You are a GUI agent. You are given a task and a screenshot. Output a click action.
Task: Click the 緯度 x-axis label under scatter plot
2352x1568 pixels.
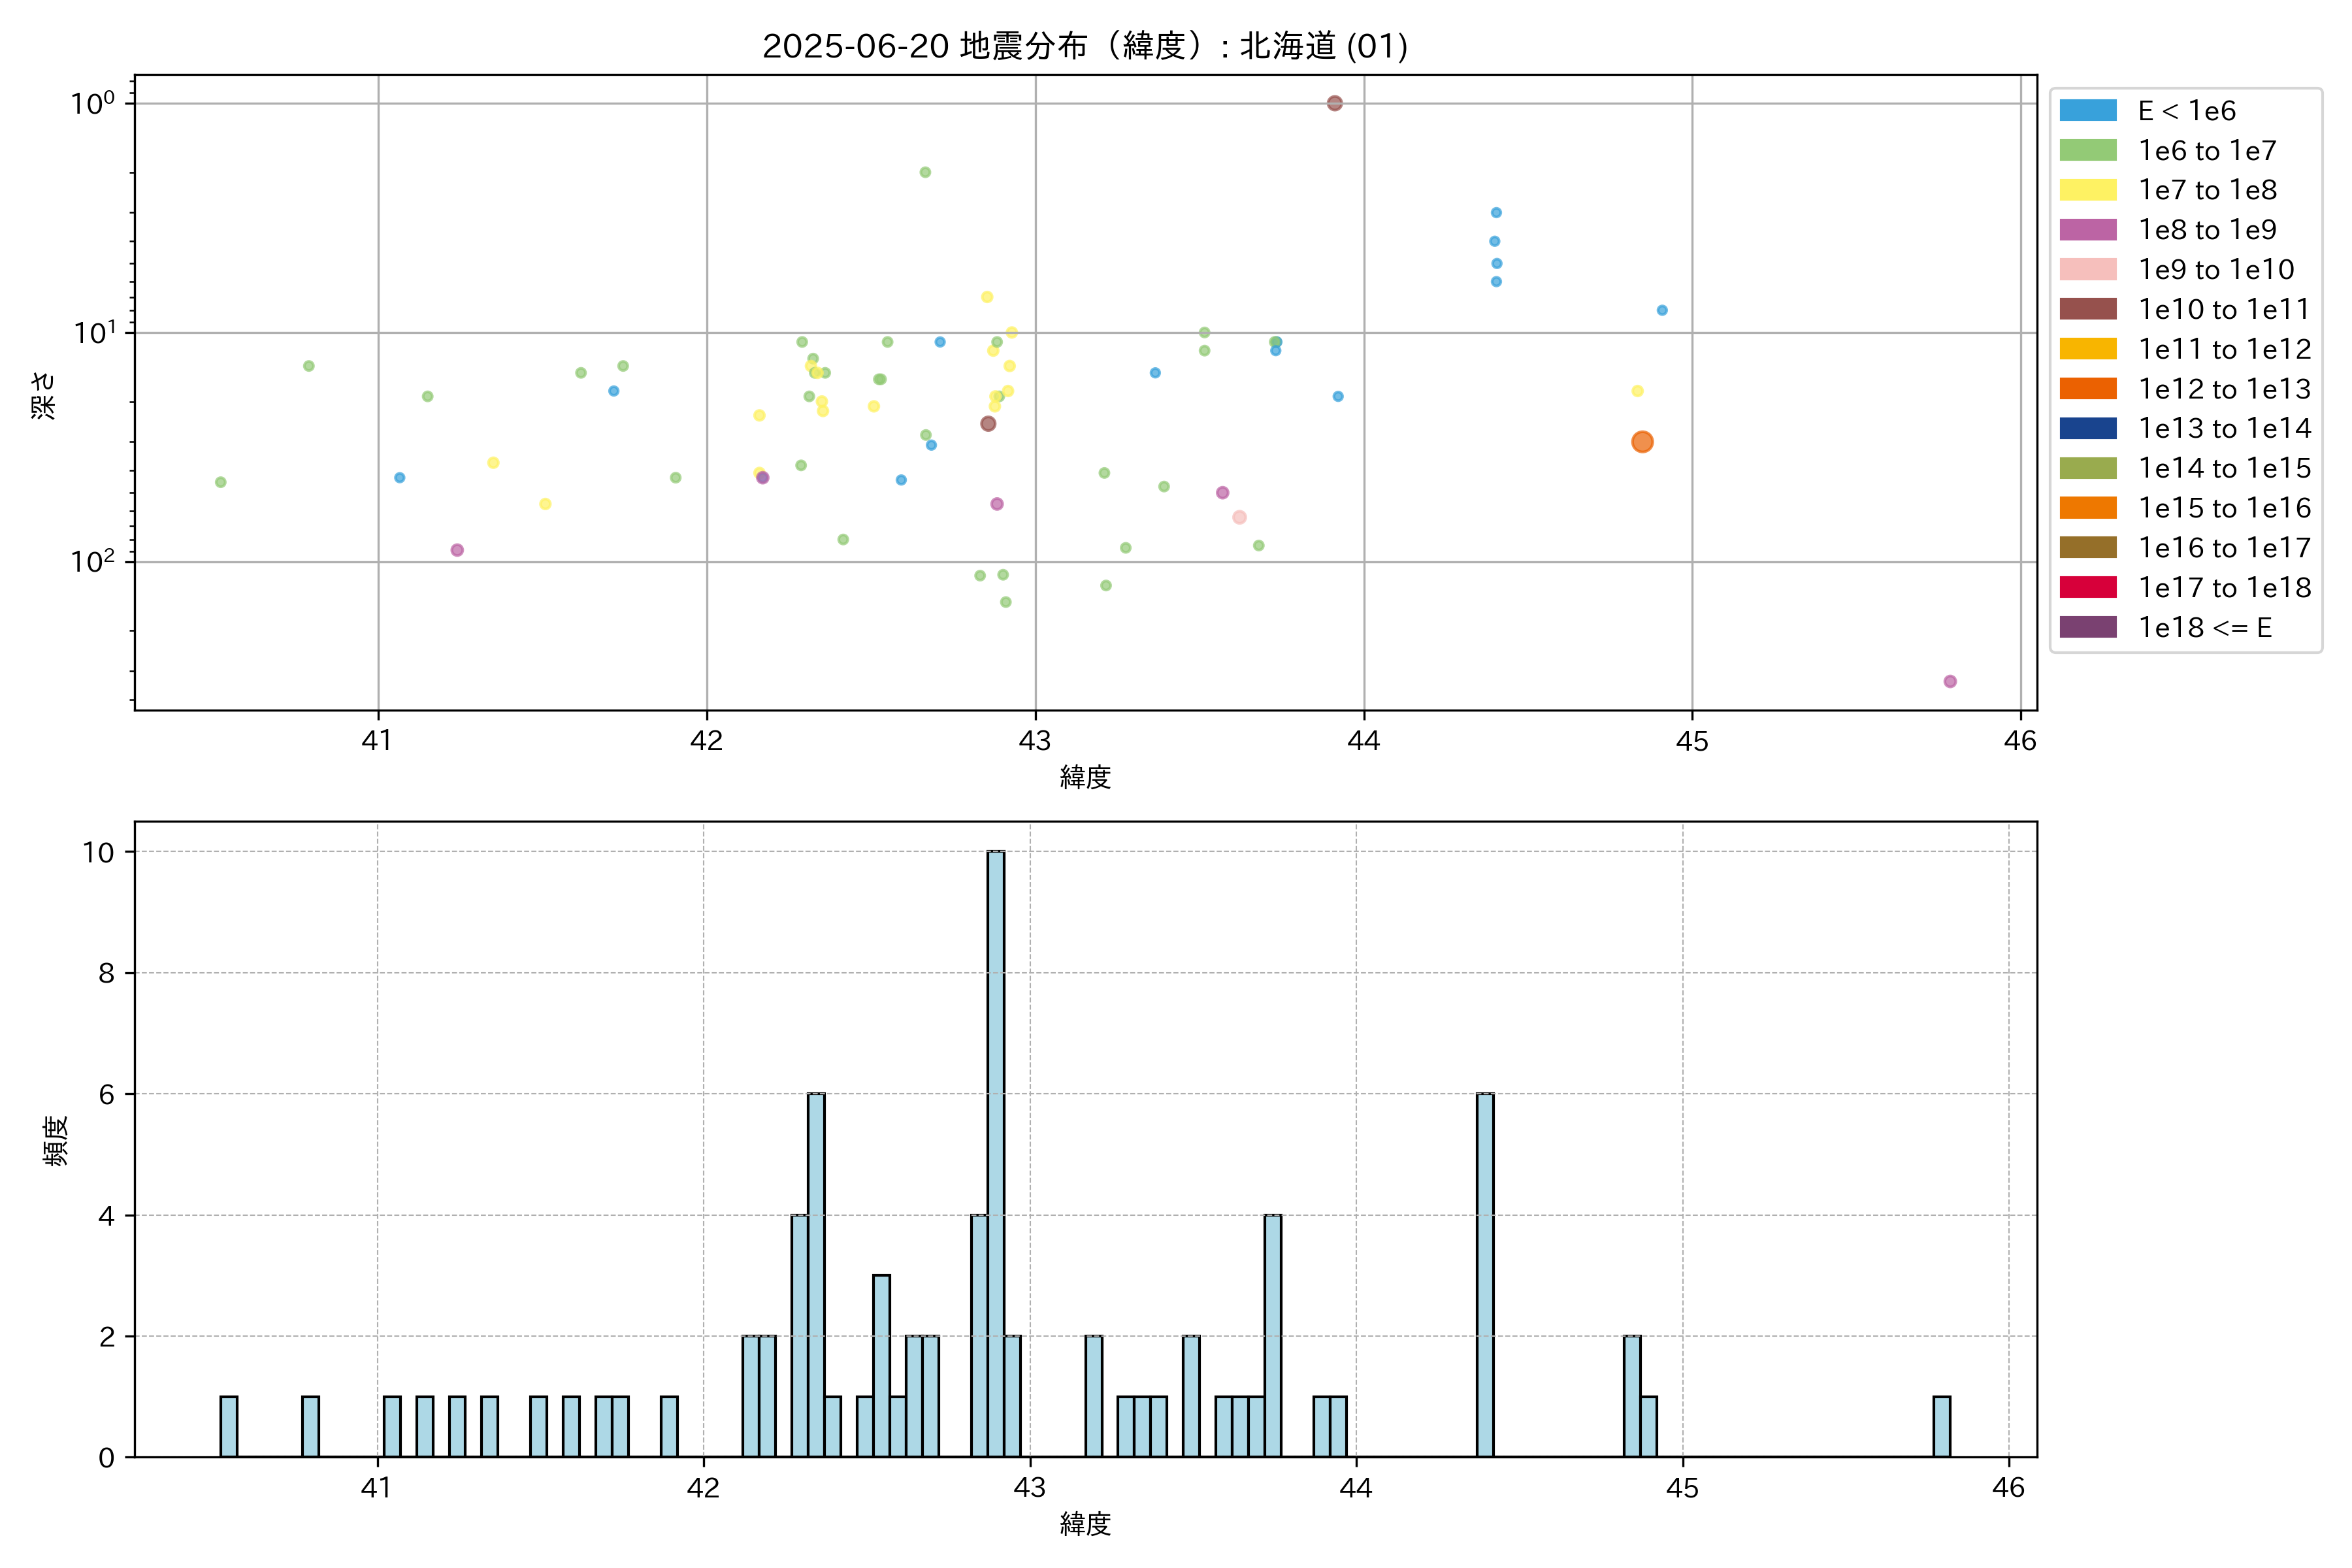[x=1085, y=777]
